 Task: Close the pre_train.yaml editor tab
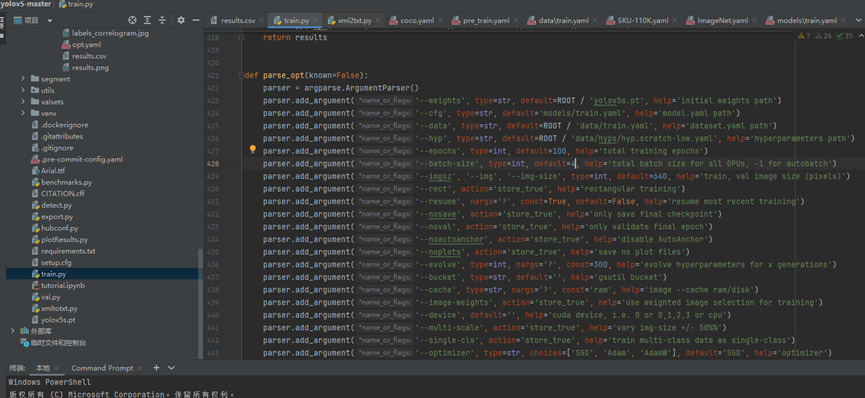point(516,20)
